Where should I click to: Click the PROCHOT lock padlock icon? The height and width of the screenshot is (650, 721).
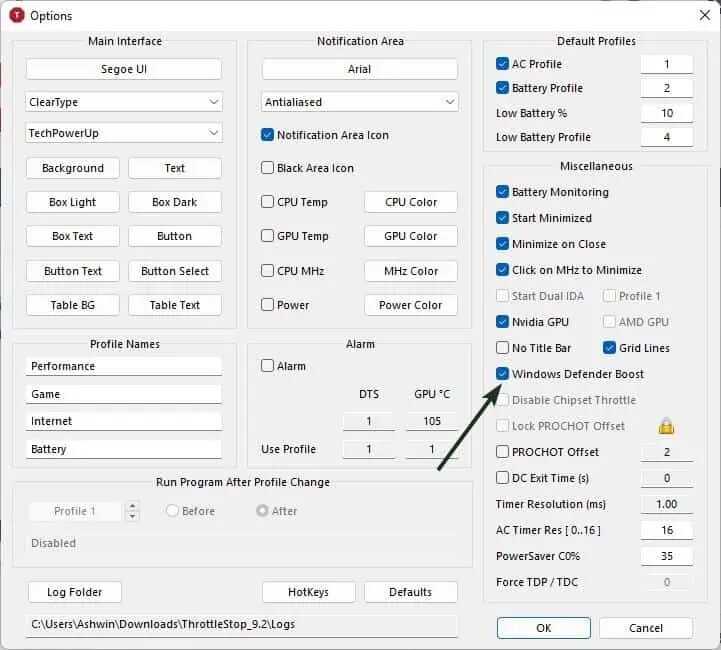tap(666, 426)
